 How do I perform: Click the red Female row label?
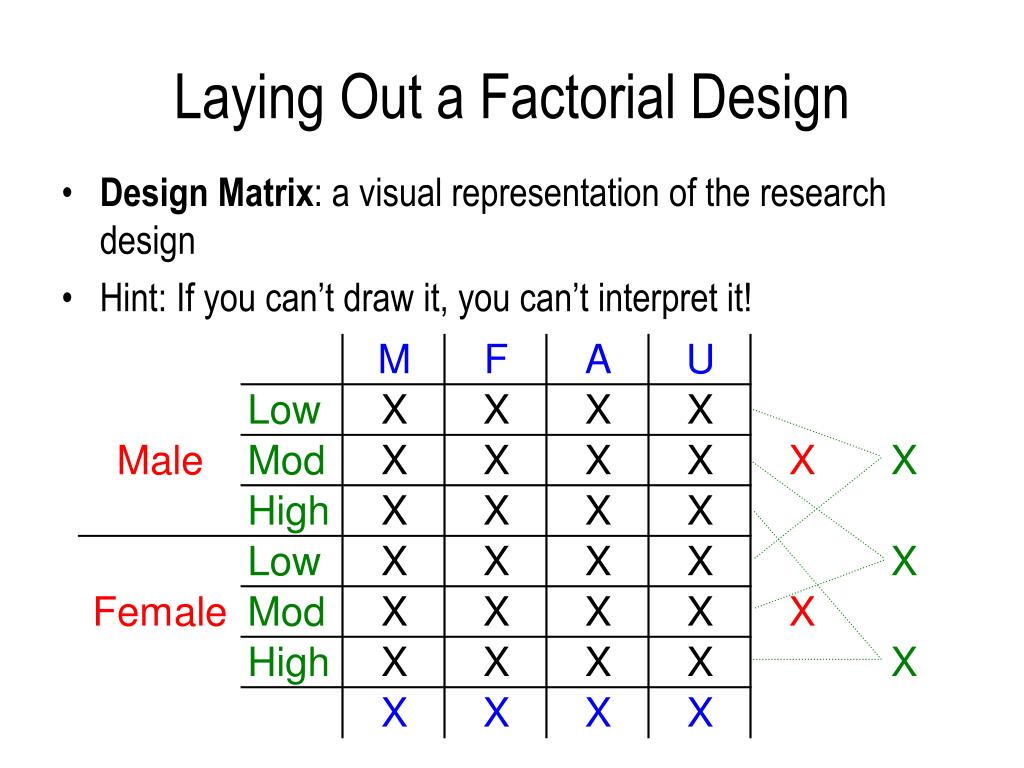point(160,612)
